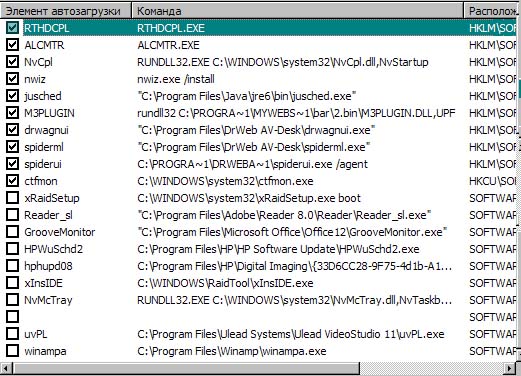
Task: Enable the GrooveMonitor checkbox
Action: coord(12,232)
